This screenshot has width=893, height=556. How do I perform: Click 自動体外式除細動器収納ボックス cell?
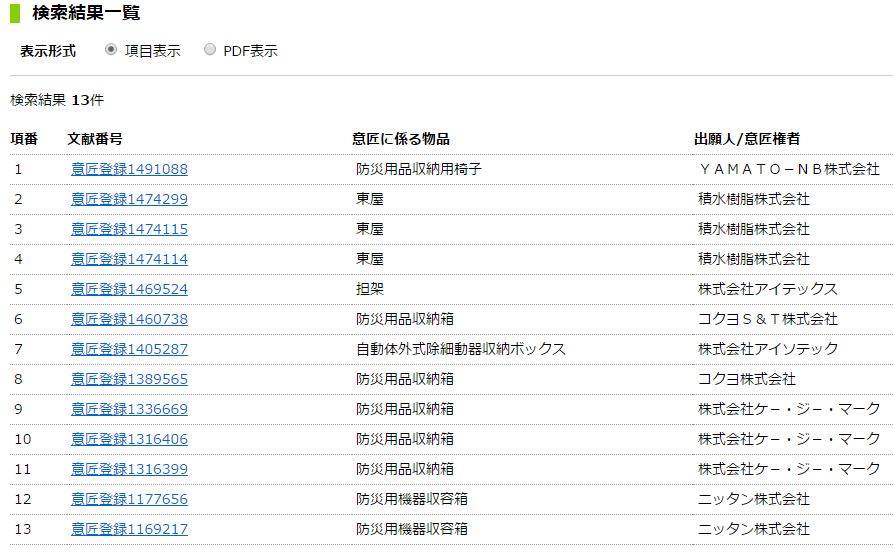[x=461, y=349]
